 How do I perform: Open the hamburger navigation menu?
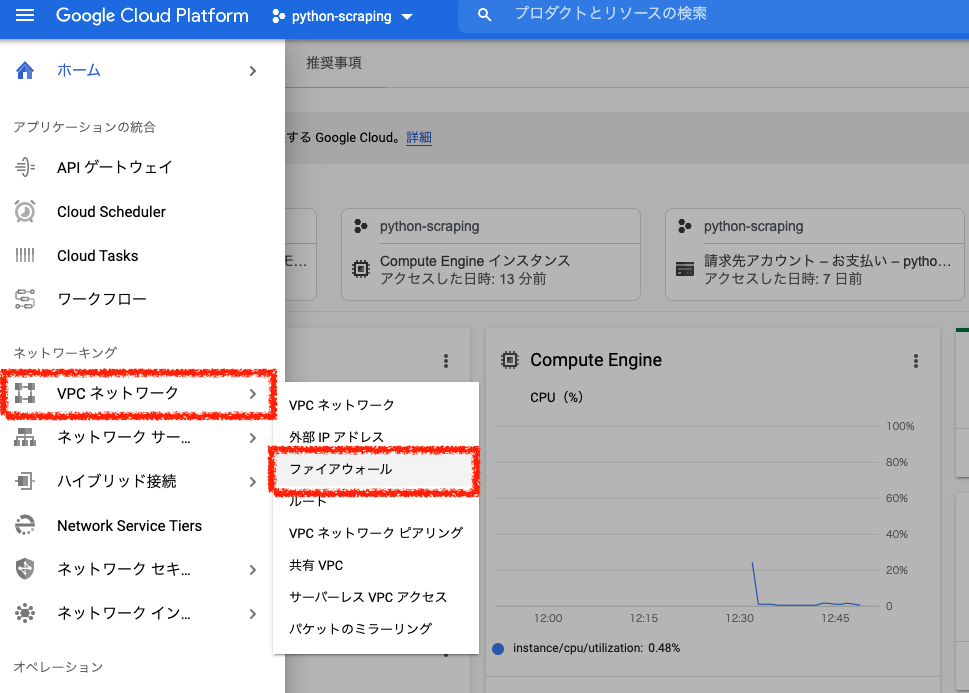(x=25, y=15)
